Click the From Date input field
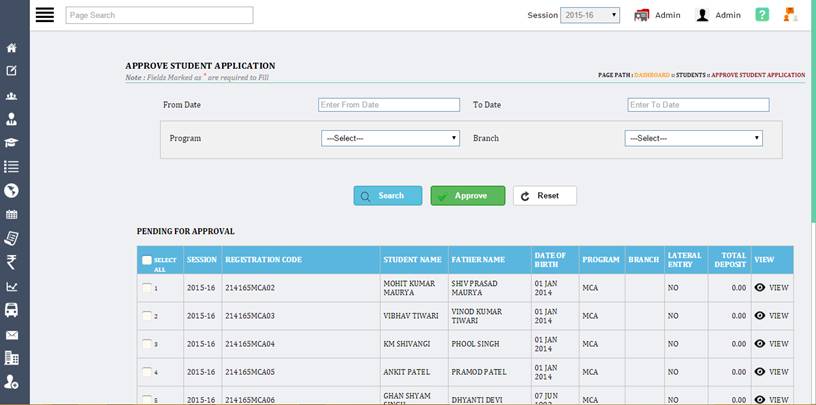The height and width of the screenshot is (405, 816). tap(375, 105)
